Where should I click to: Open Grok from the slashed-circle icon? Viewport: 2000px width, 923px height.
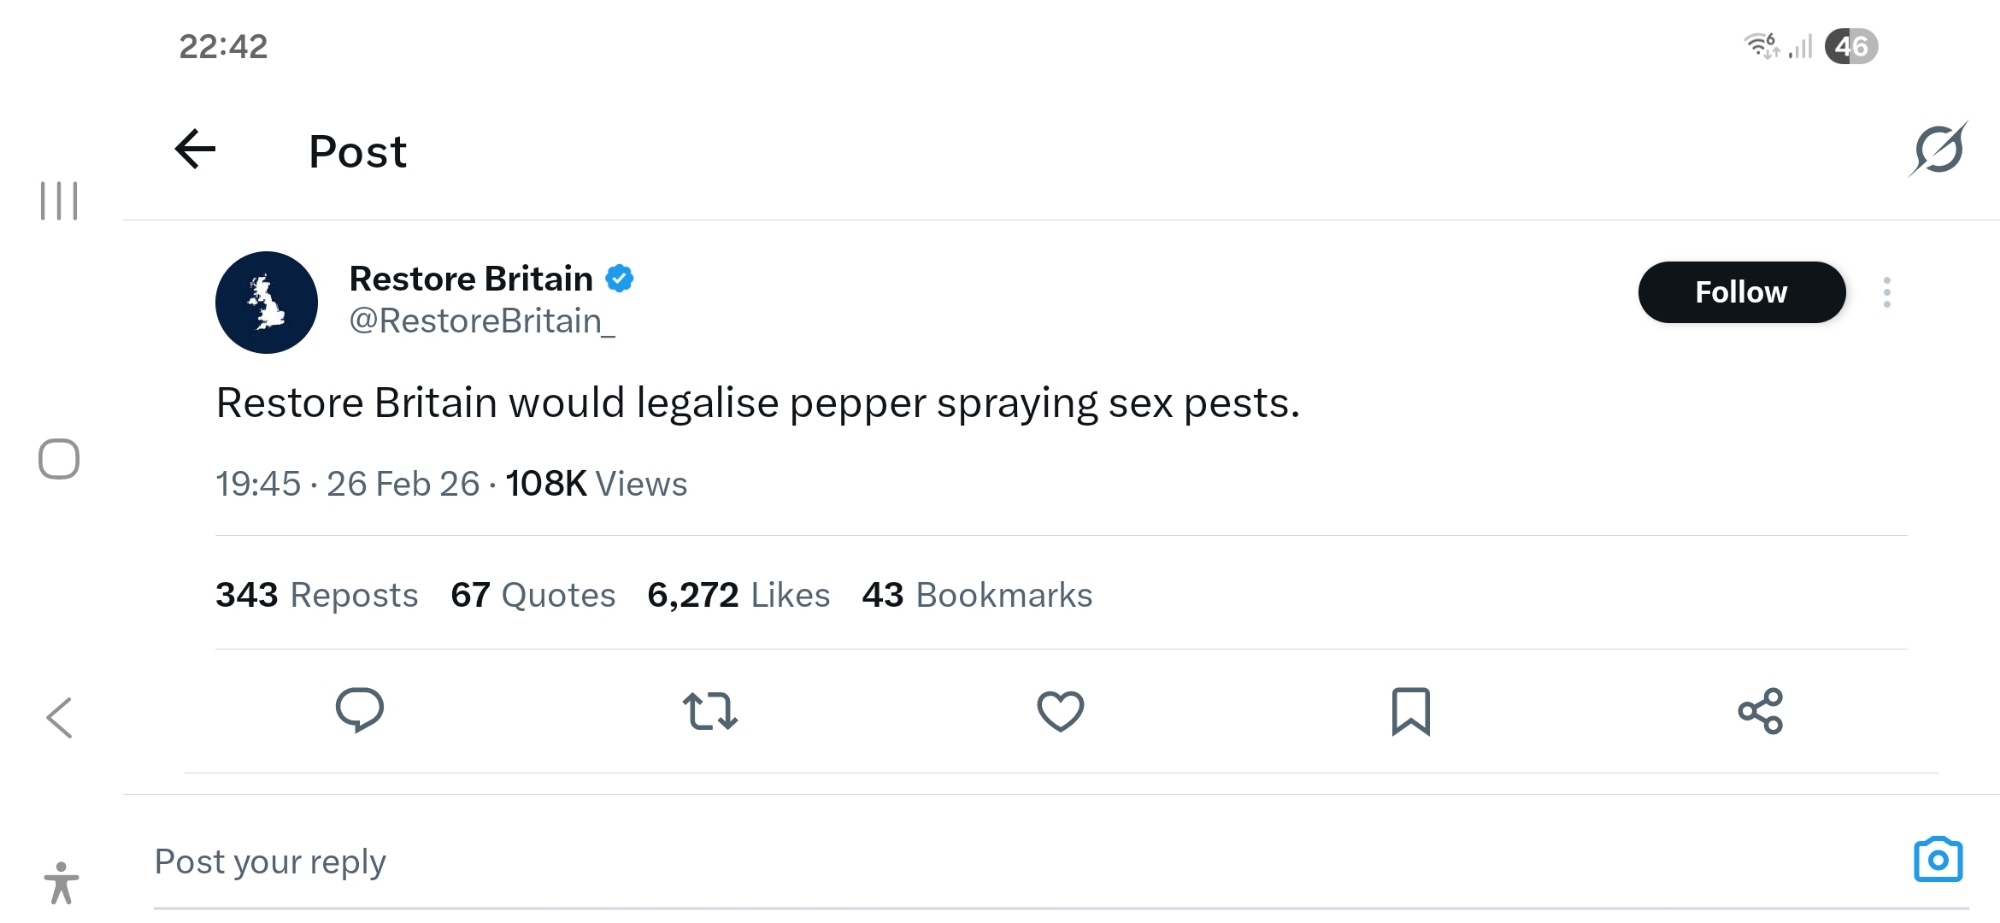1938,150
